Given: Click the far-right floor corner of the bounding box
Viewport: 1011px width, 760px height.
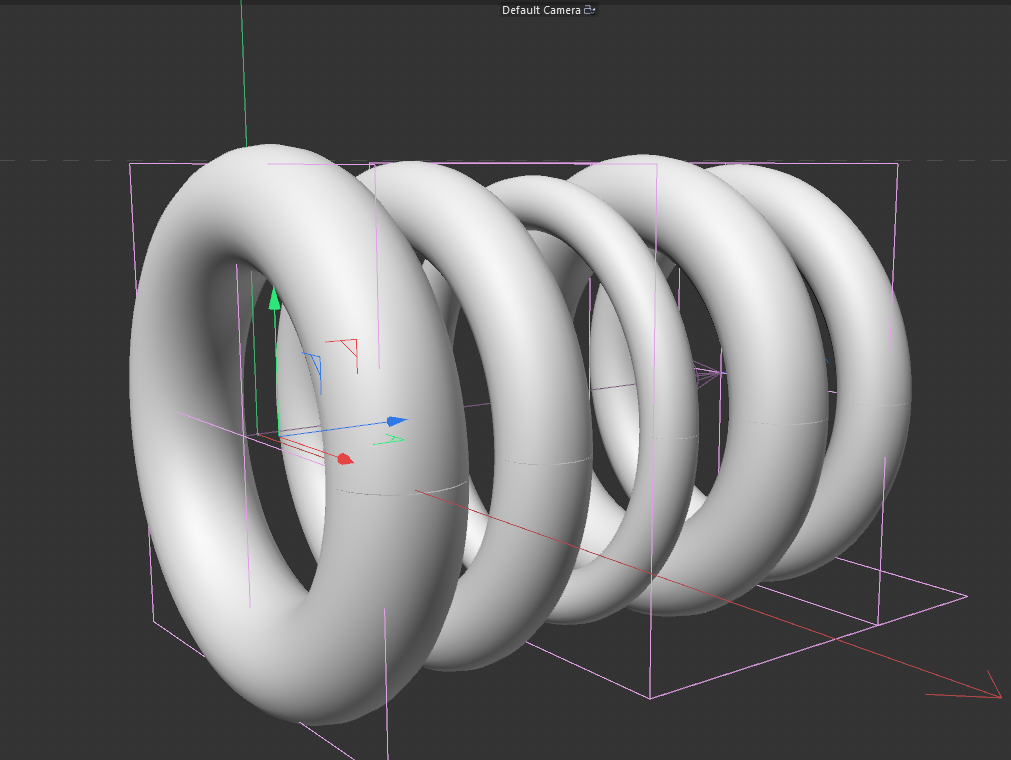Looking at the screenshot, I should tap(967, 596).
